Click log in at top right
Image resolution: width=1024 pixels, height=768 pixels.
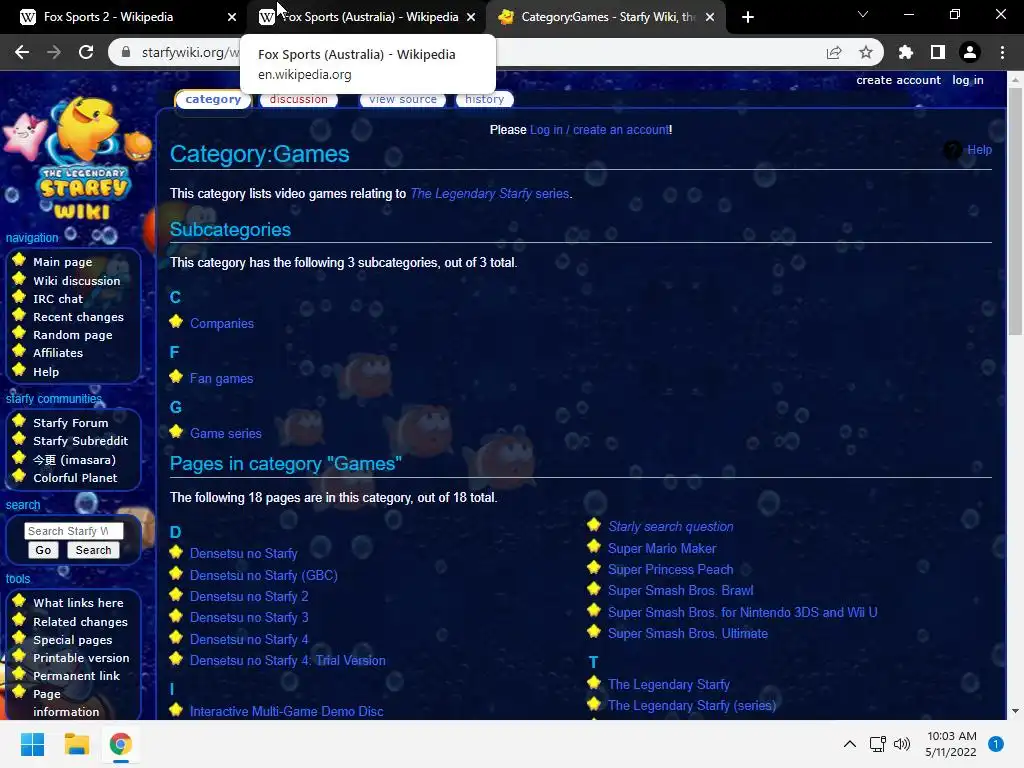point(967,80)
